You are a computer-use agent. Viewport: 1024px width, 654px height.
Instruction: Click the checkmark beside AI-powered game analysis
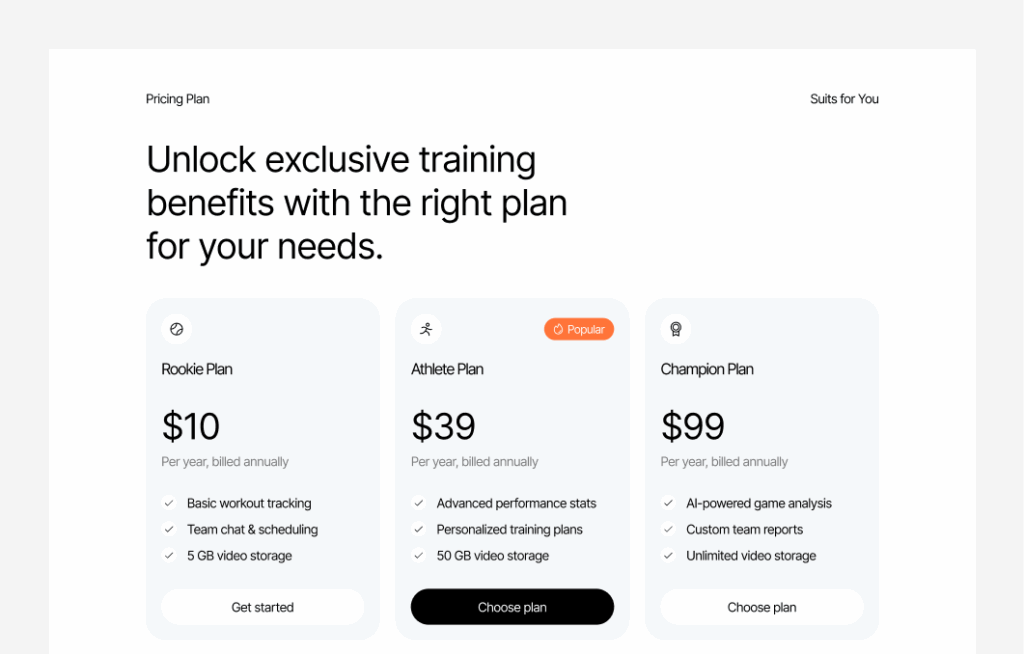coord(669,503)
